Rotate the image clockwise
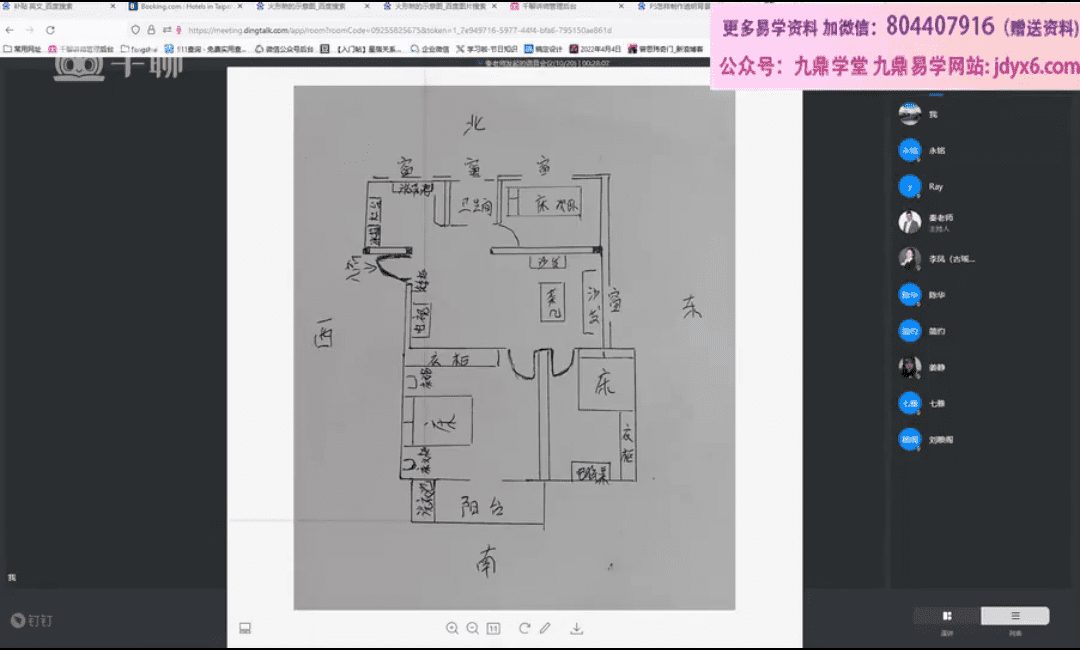 tap(523, 628)
